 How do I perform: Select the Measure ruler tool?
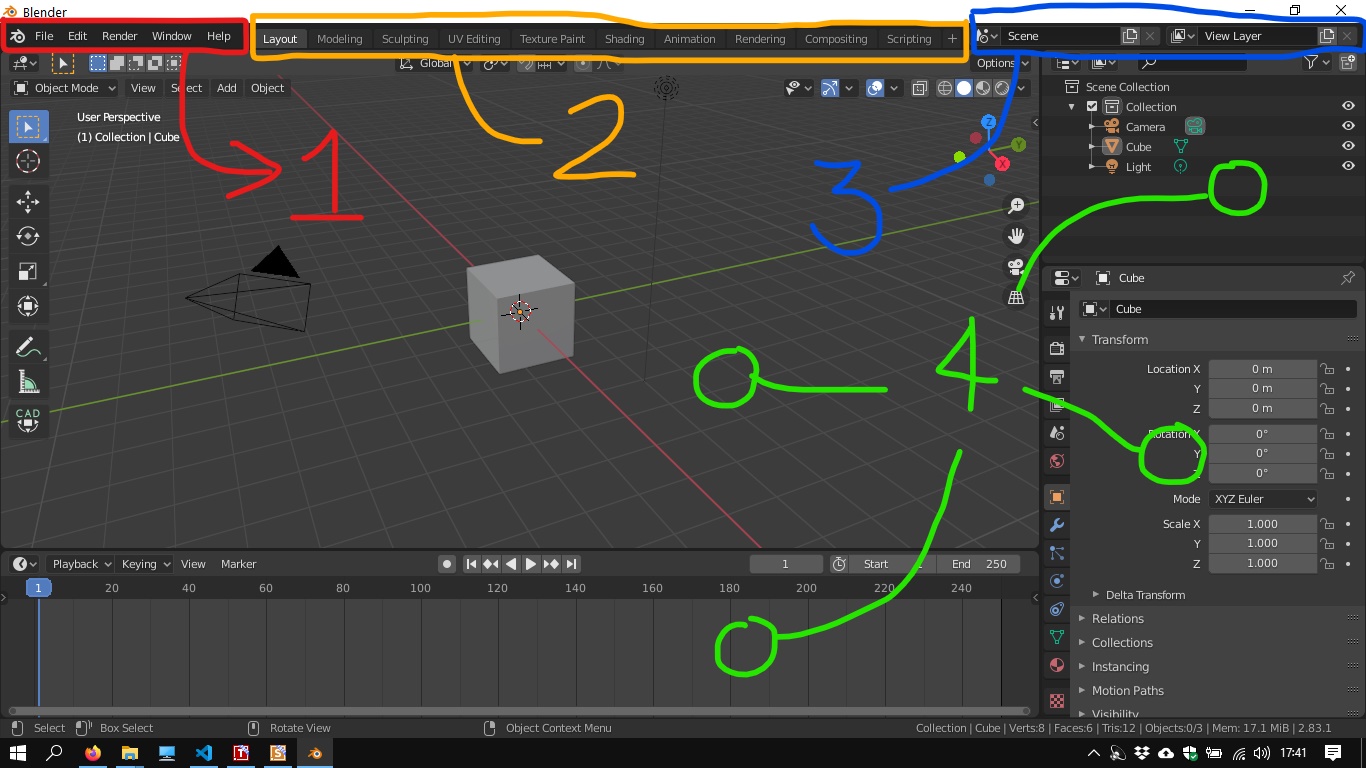point(27,382)
